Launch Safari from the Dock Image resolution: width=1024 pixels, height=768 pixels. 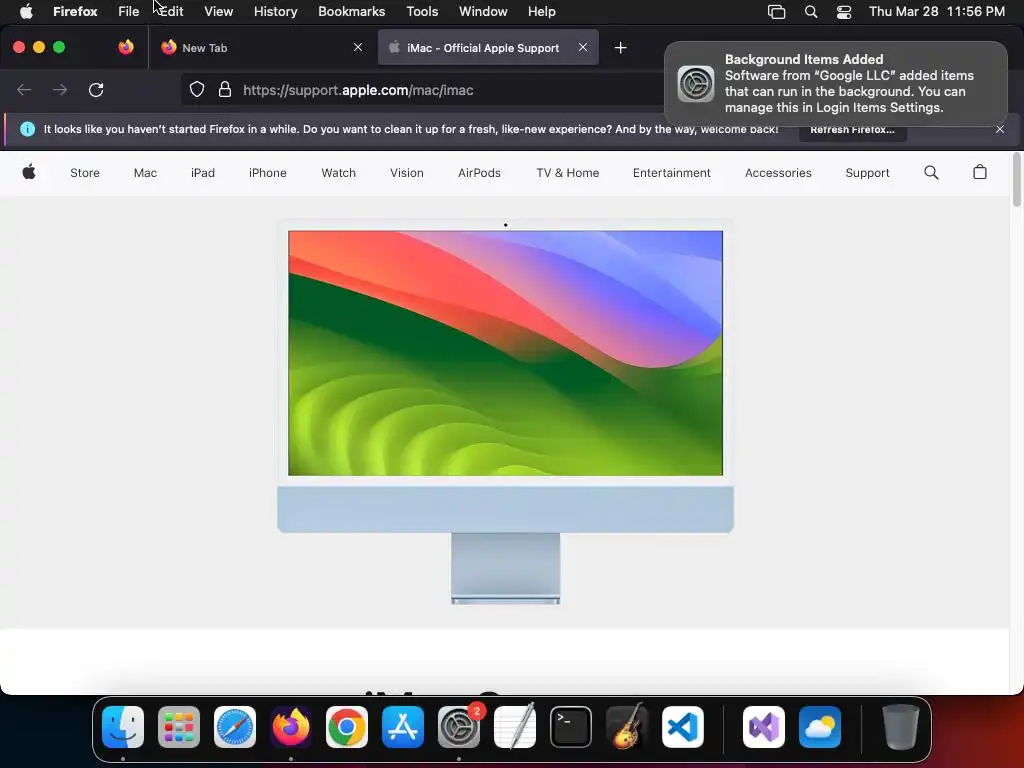(235, 727)
